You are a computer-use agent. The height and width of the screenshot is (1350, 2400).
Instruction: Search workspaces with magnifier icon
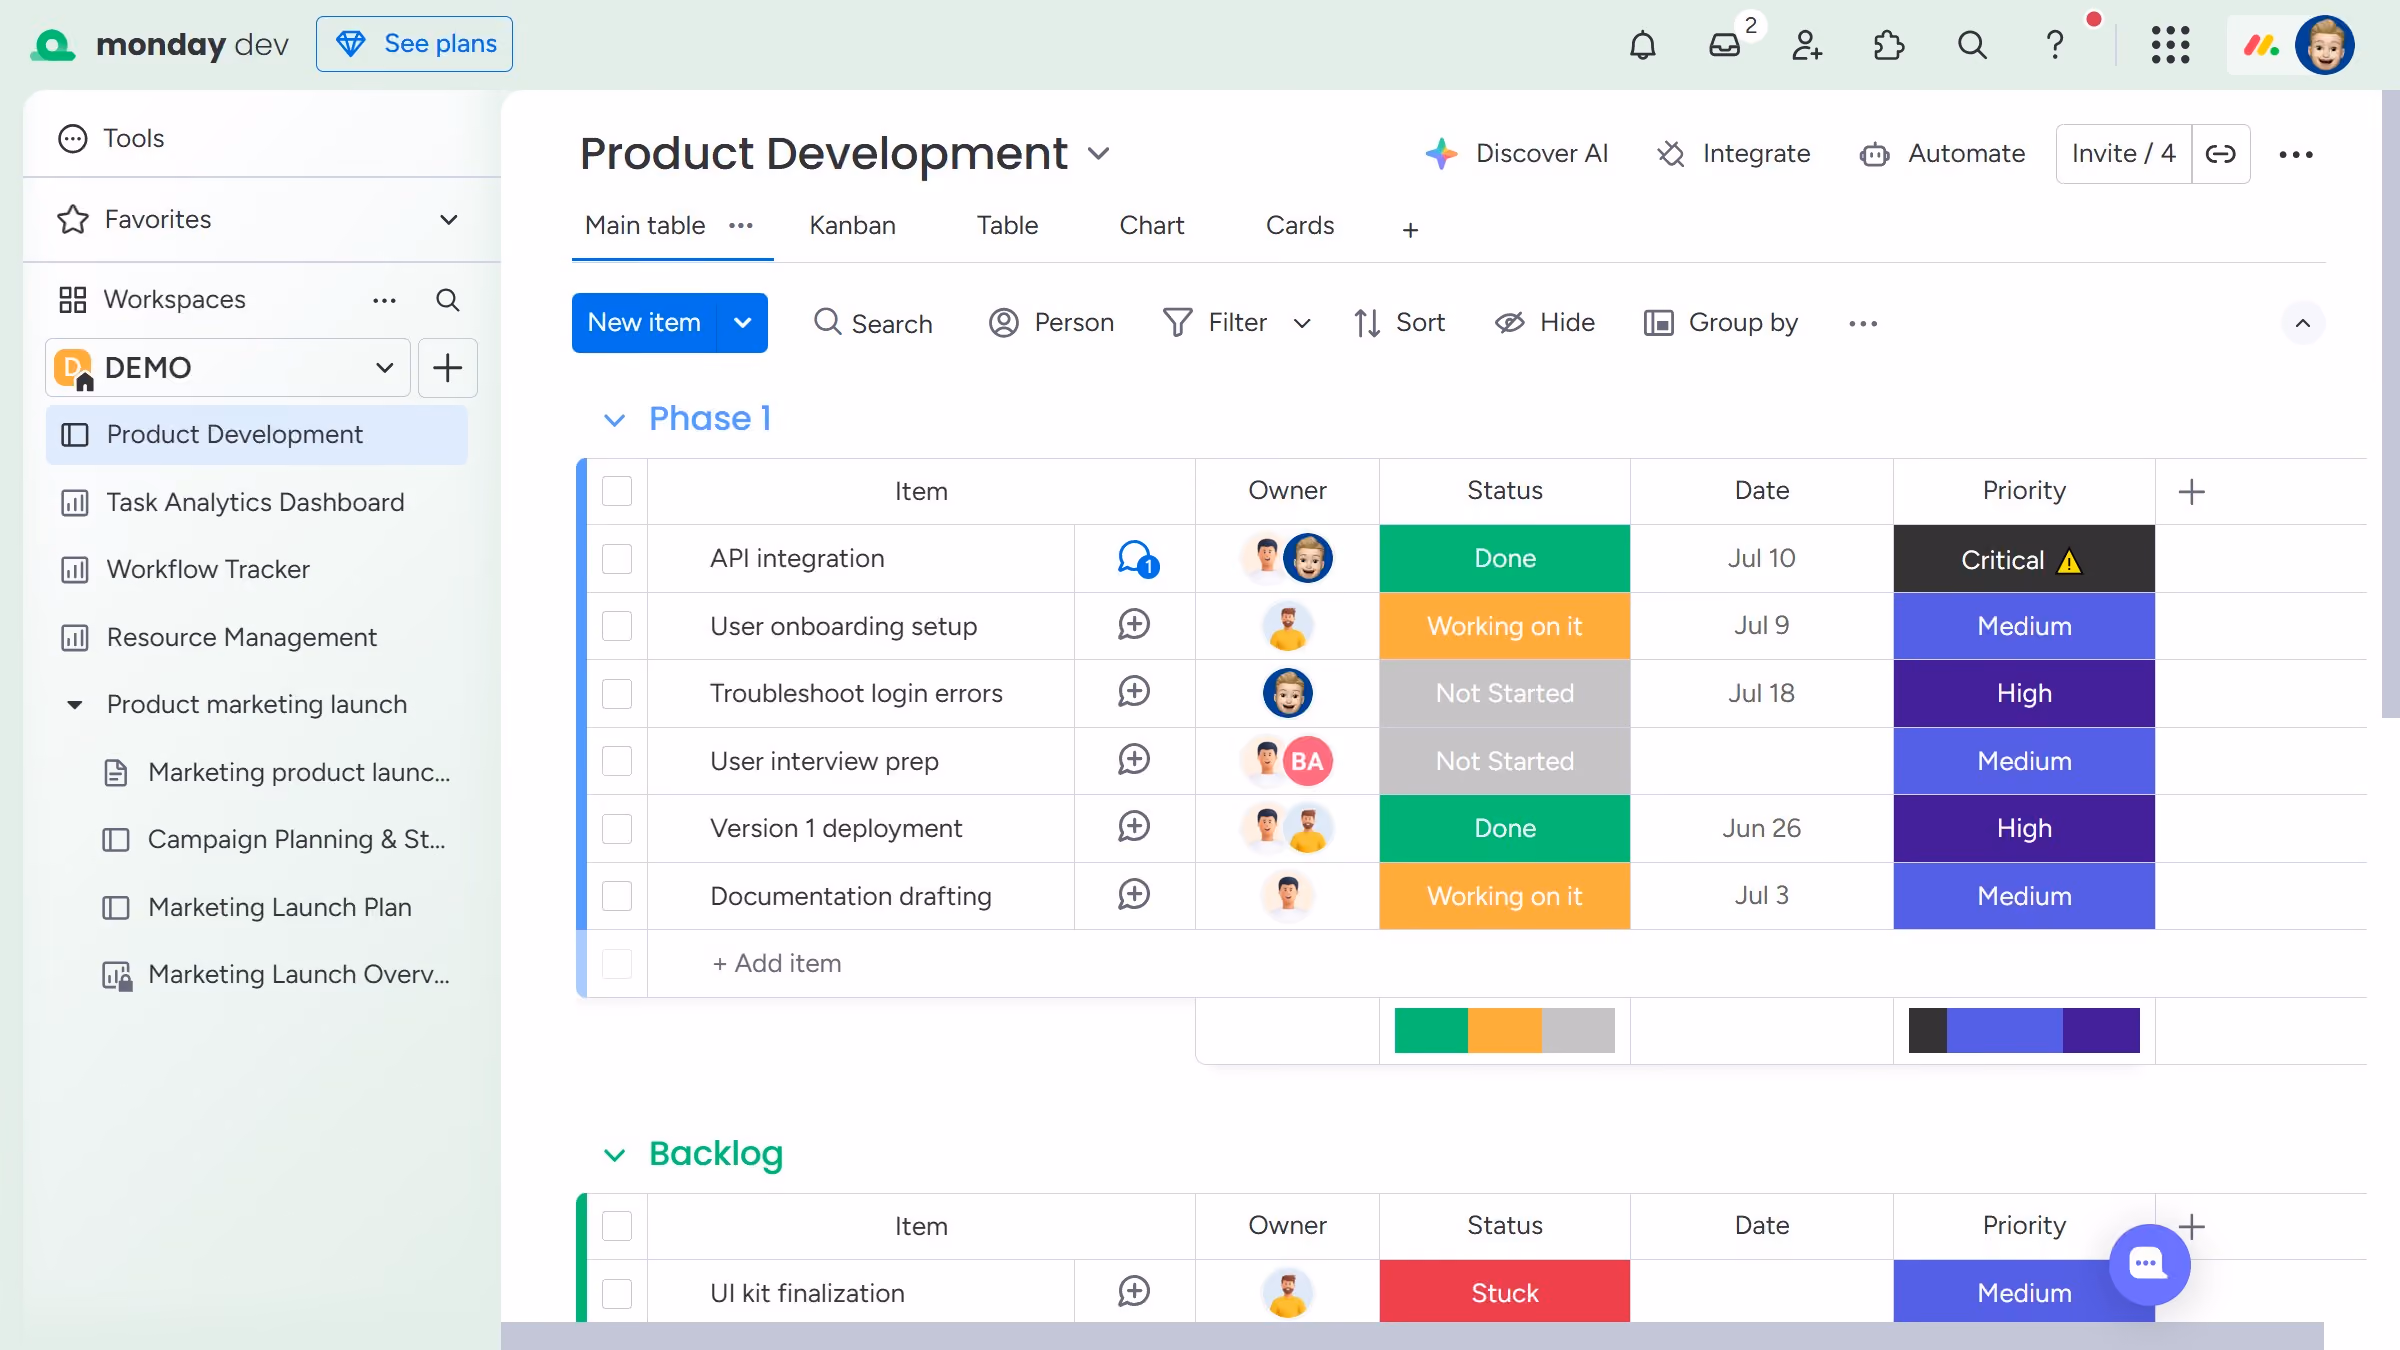pos(448,300)
